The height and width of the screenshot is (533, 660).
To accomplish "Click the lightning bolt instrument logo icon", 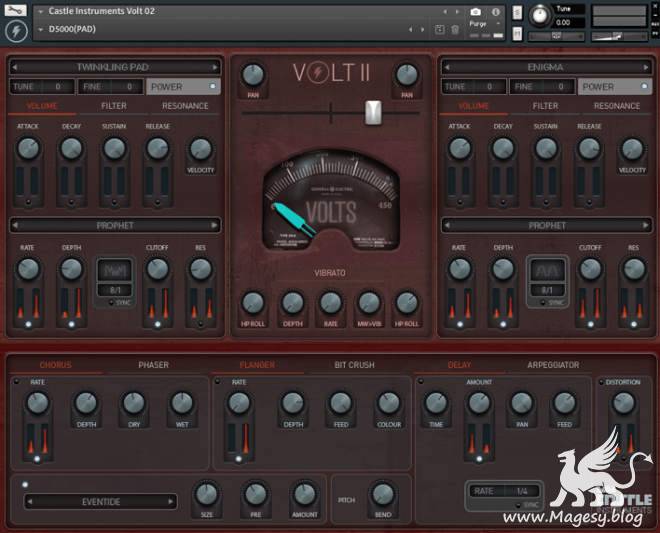I will pyautogui.click(x=16, y=31).
